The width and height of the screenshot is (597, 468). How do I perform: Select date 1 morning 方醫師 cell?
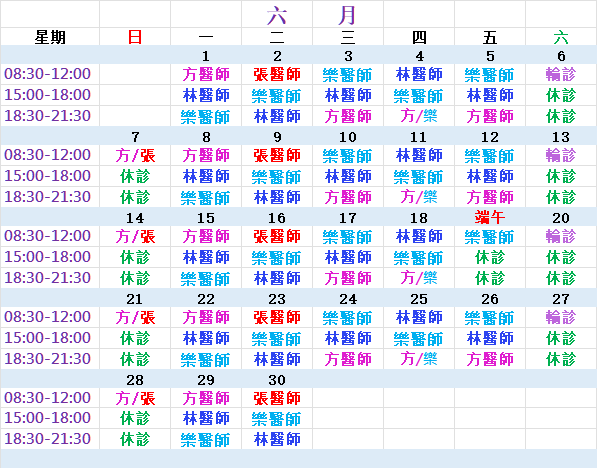click(x=206, y=74)
